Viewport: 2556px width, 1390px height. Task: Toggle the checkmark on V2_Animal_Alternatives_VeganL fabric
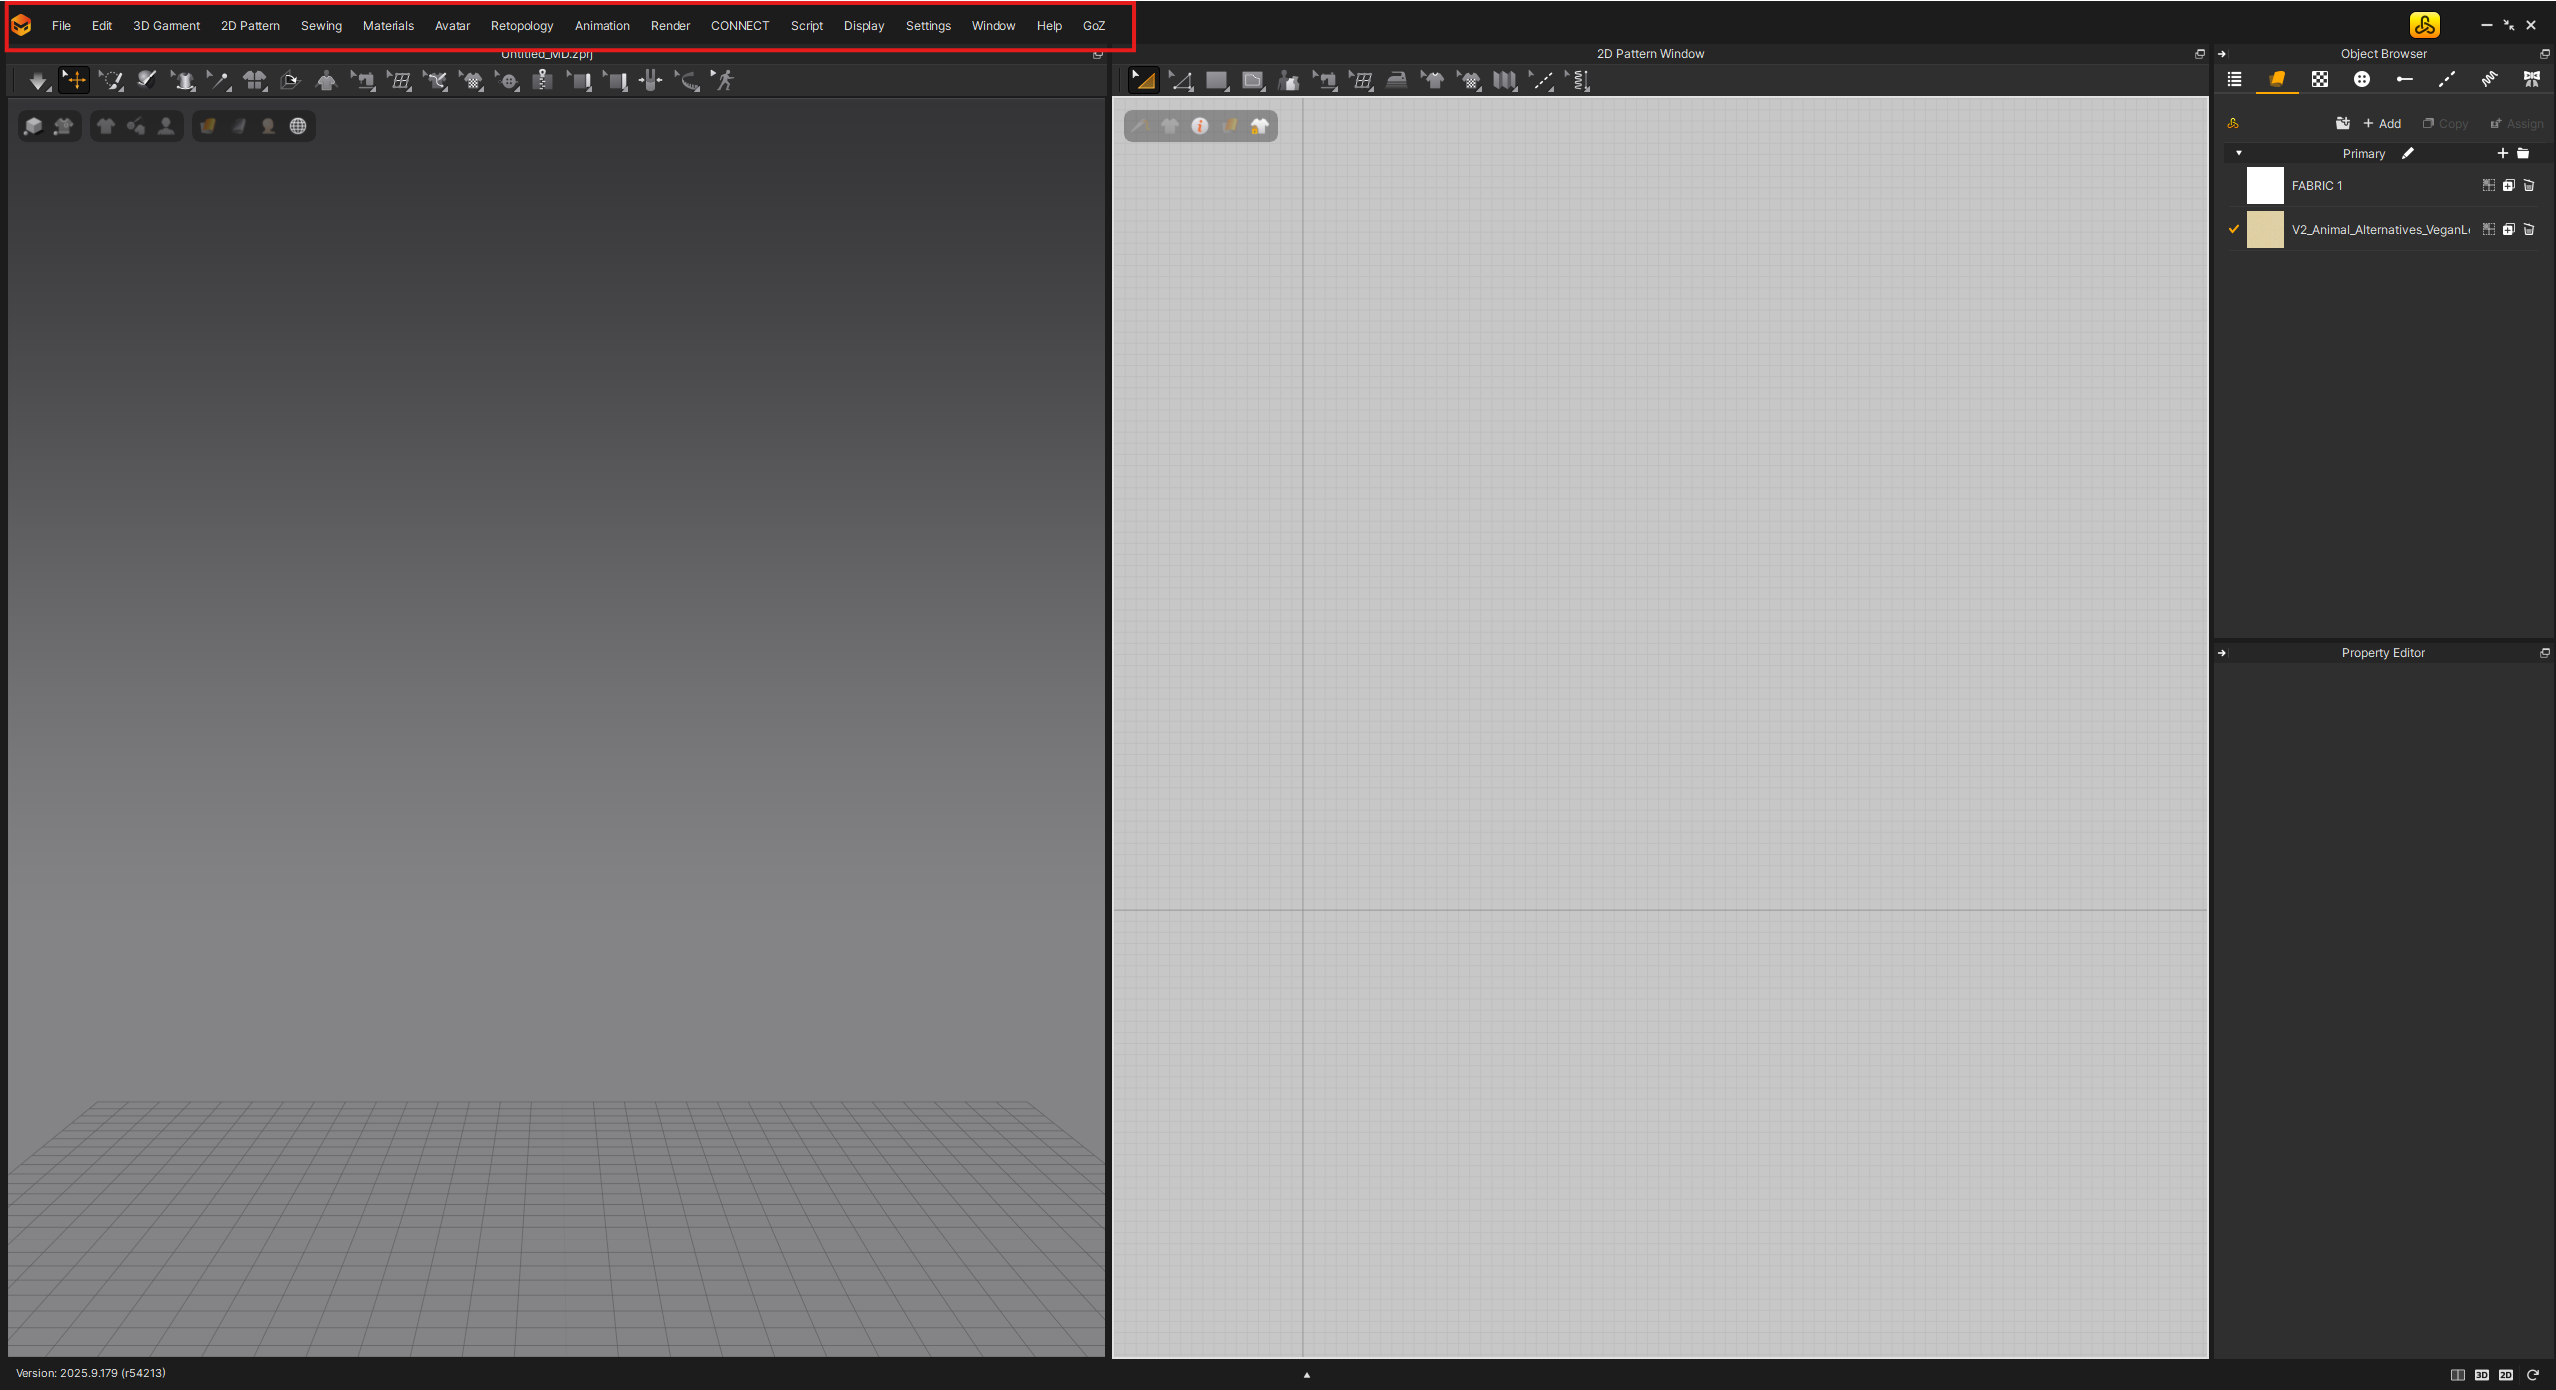click(x=2233, y=229)
